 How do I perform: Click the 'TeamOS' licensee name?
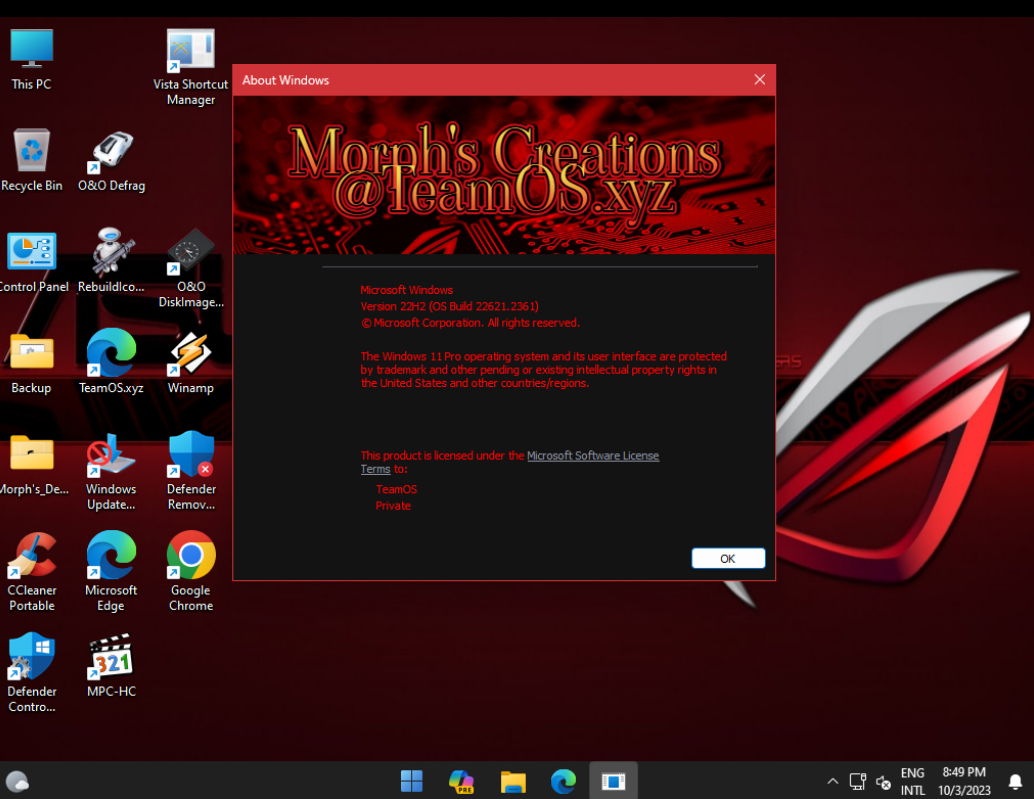click(x=396, y=489)
